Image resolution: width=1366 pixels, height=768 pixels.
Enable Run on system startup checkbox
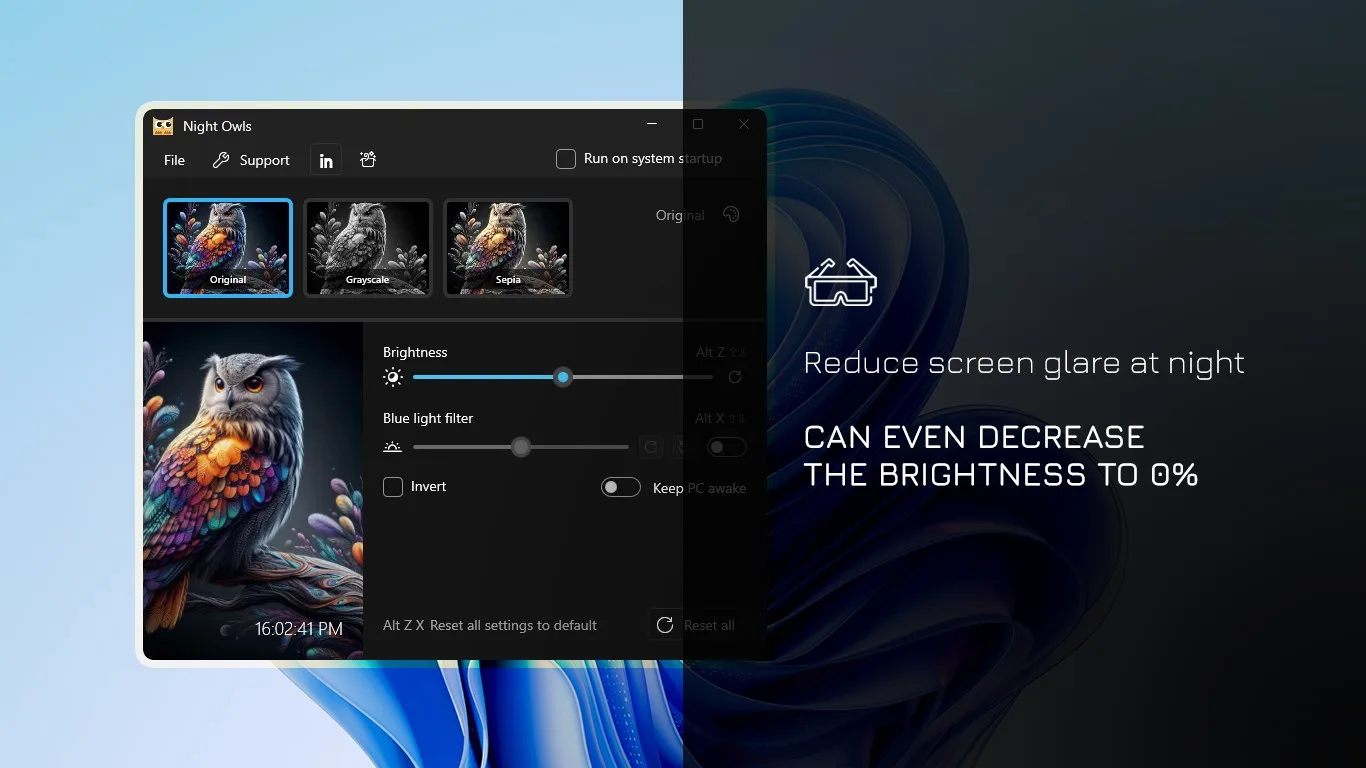click(x=566, y=159)
